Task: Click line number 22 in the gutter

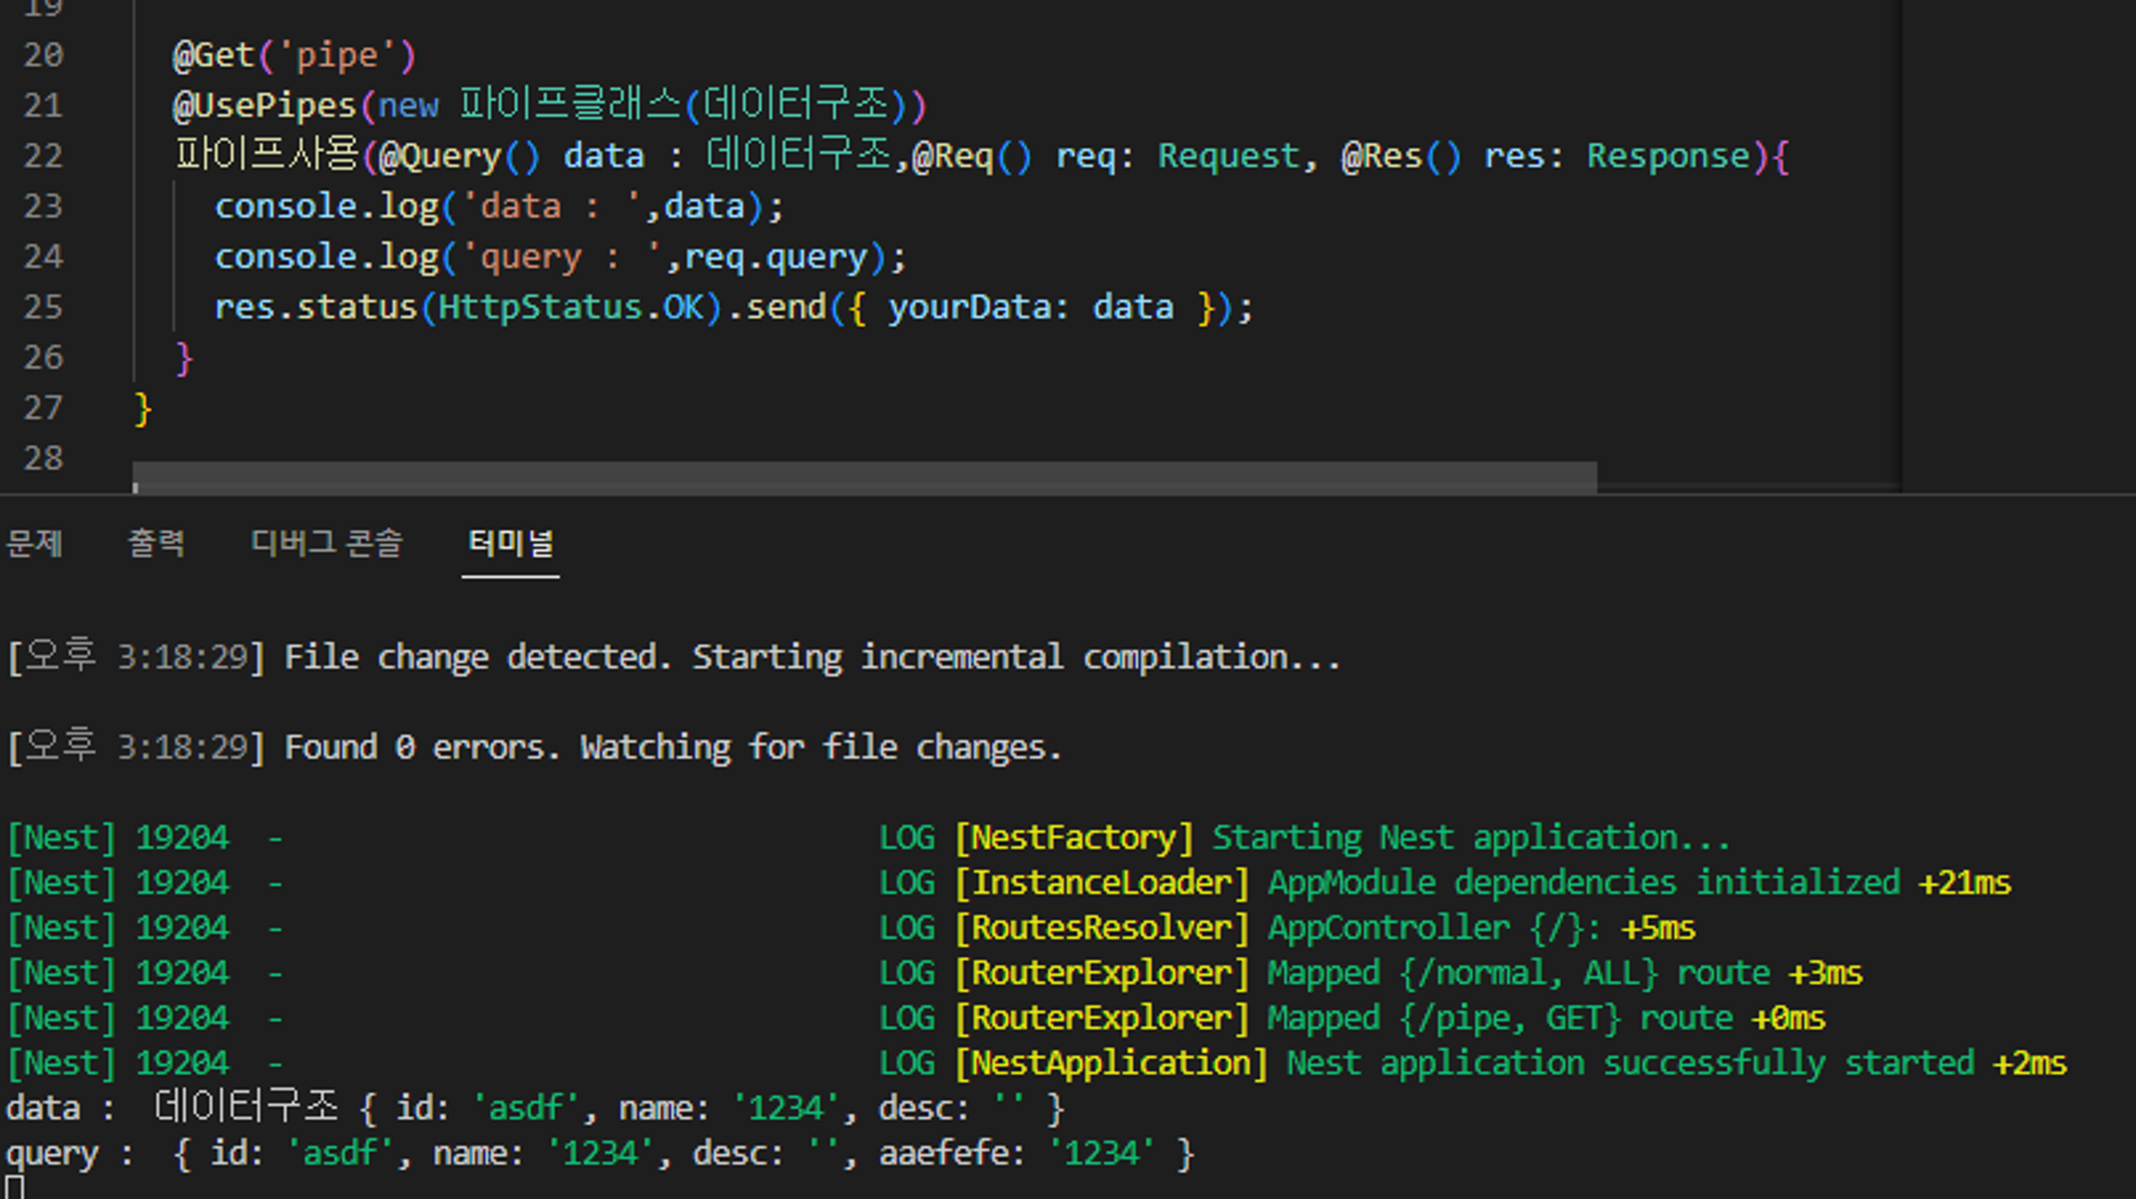Action: 43,156
